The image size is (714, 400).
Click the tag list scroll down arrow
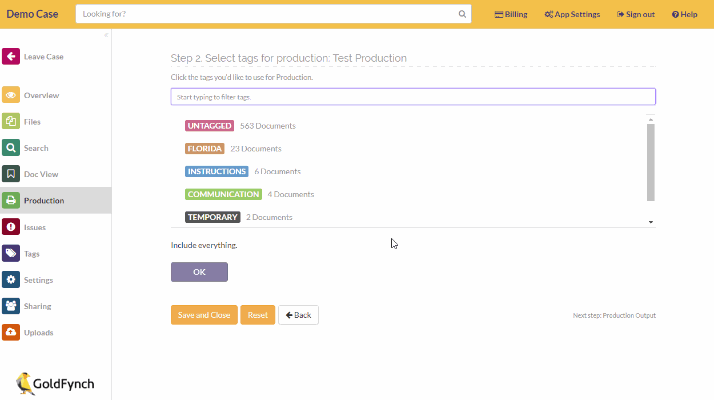coord(651,222)
